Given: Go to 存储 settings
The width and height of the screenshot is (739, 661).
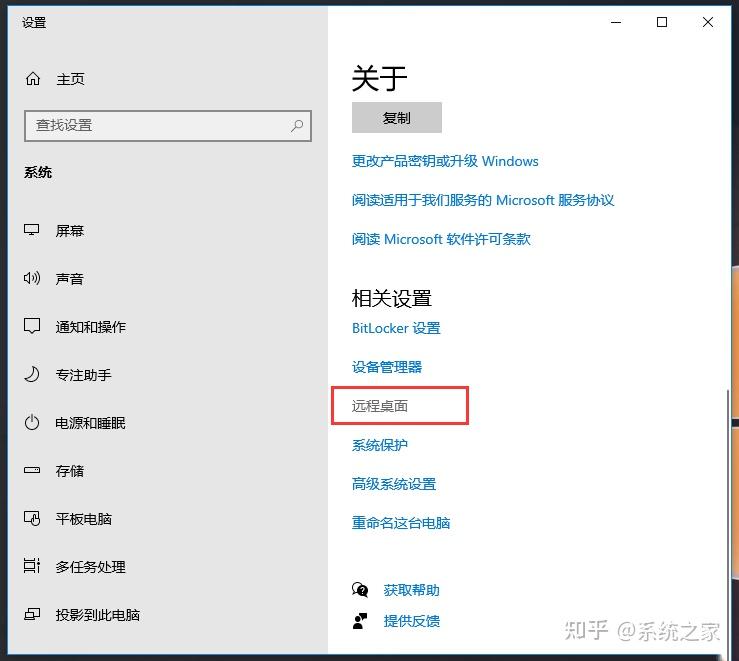Looking at the screenshot, I should [70, 471].
